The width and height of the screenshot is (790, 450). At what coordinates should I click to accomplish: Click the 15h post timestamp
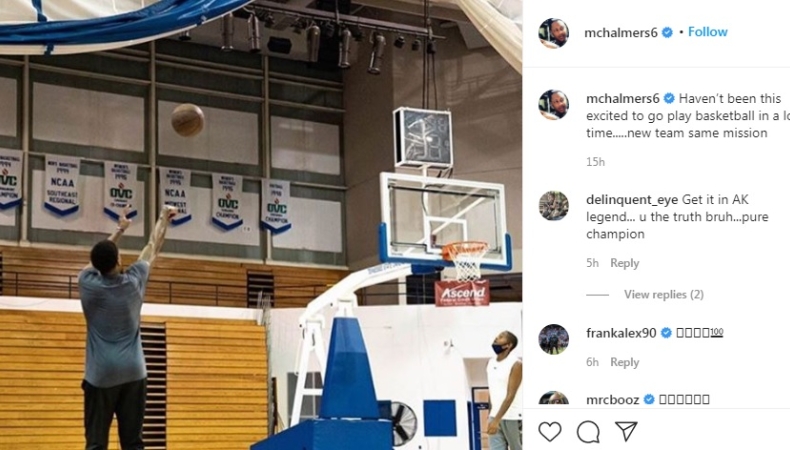point(595,162)
